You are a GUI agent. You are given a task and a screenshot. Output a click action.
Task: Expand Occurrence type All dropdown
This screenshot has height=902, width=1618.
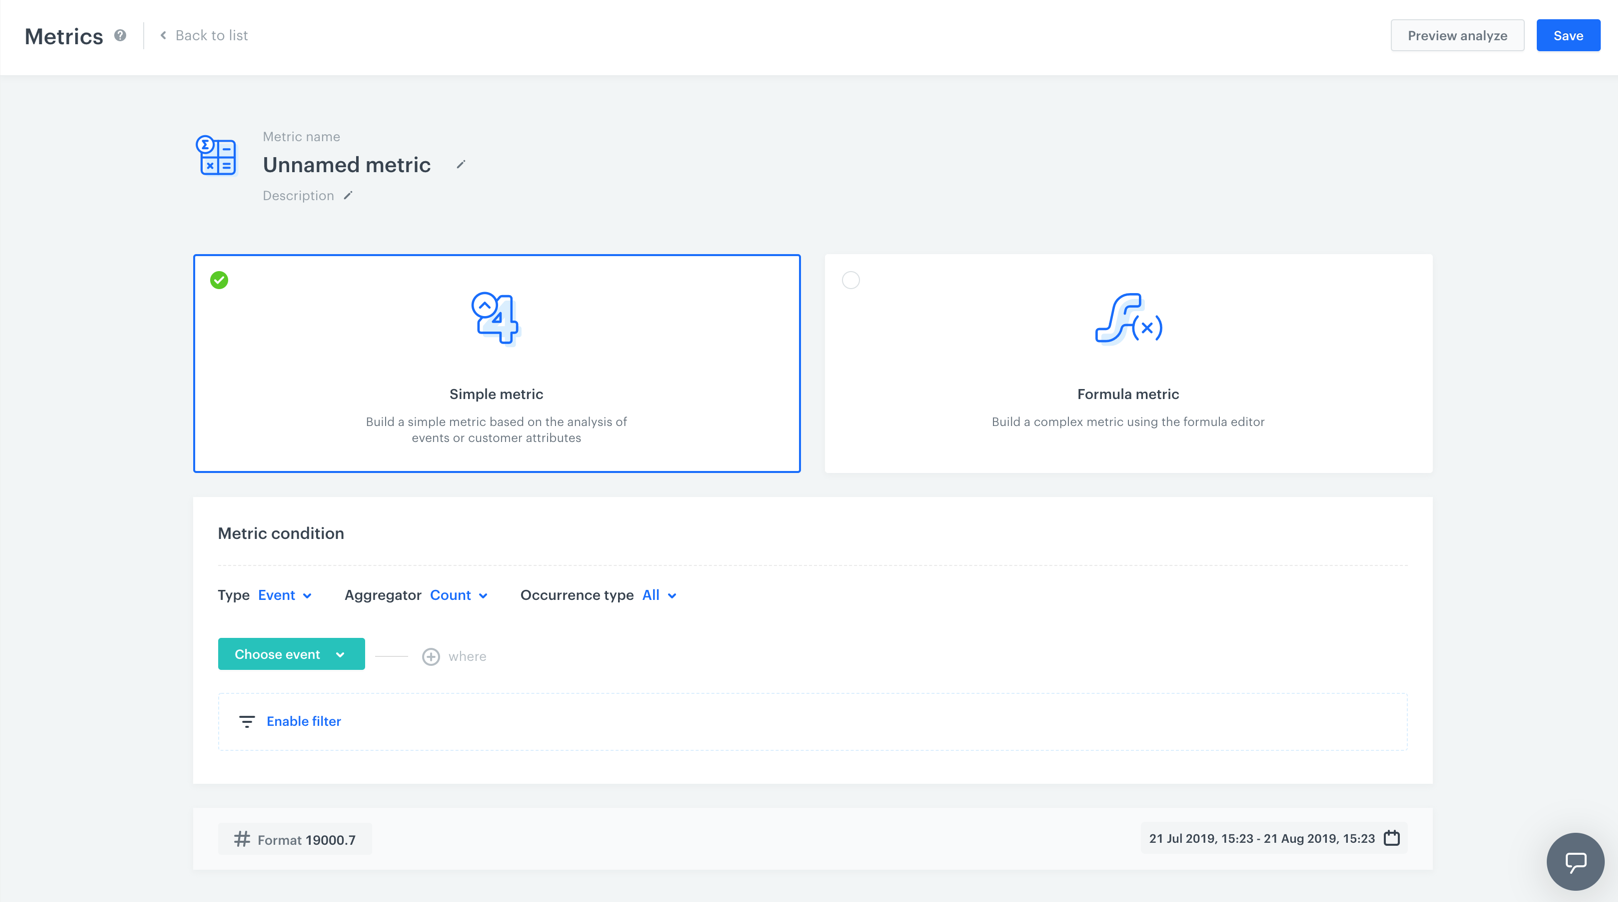tap(659, 595)
